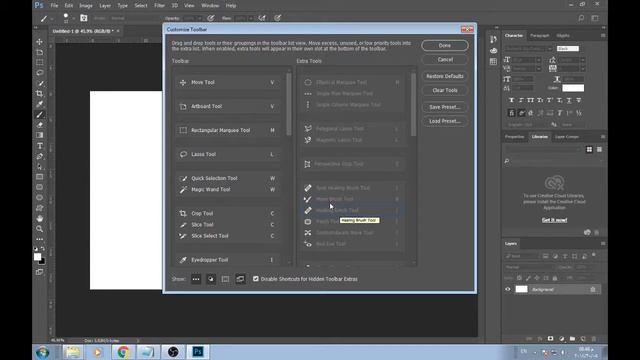Open the font family dropdown in Character panel
The height and width of the screenshot is (360, 640).
(549, 49)
